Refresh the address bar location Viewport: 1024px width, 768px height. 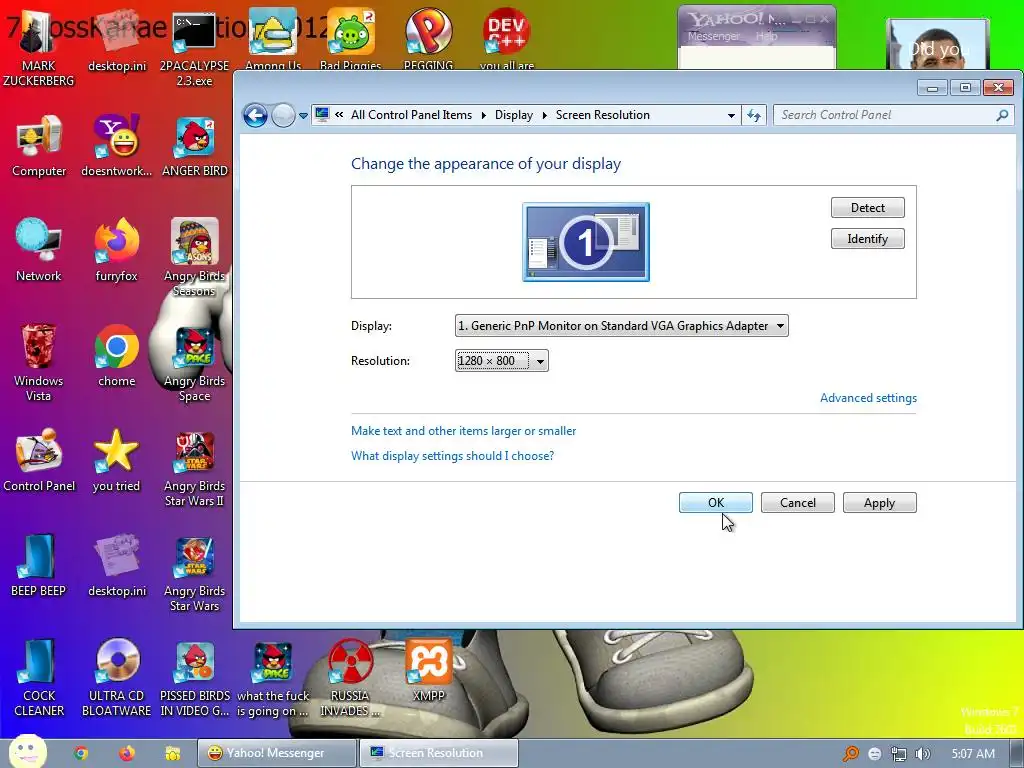point(754,116)
